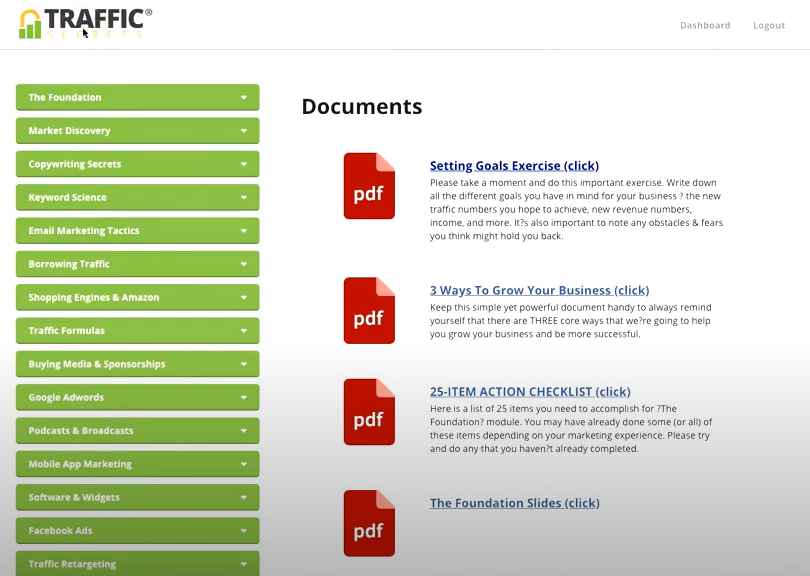Screen dimensions: 810x576
Task: Select Podcasts & Broadcasts module label
Action: click(81, 430)
